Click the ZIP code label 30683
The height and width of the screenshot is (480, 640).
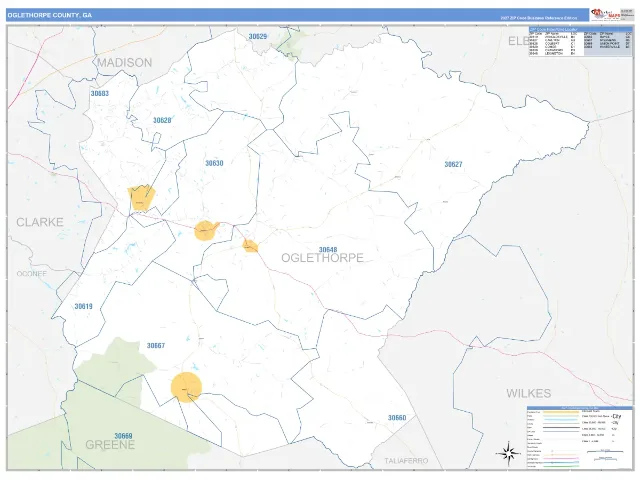click(100, 93)
